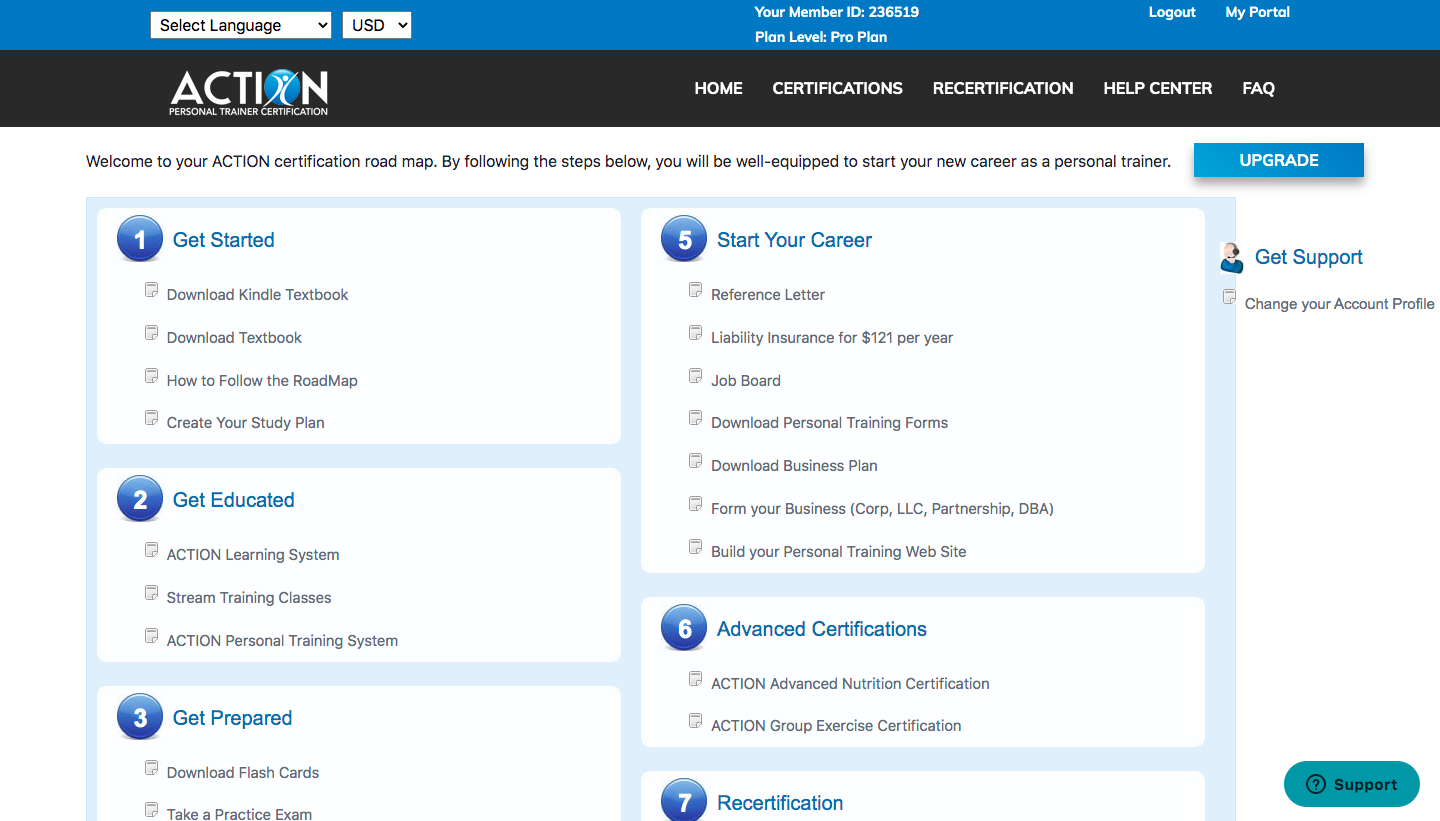Click the number 2 Get Educated badge
Viewport: 1440px width, 821px height.
click(140, 500)
